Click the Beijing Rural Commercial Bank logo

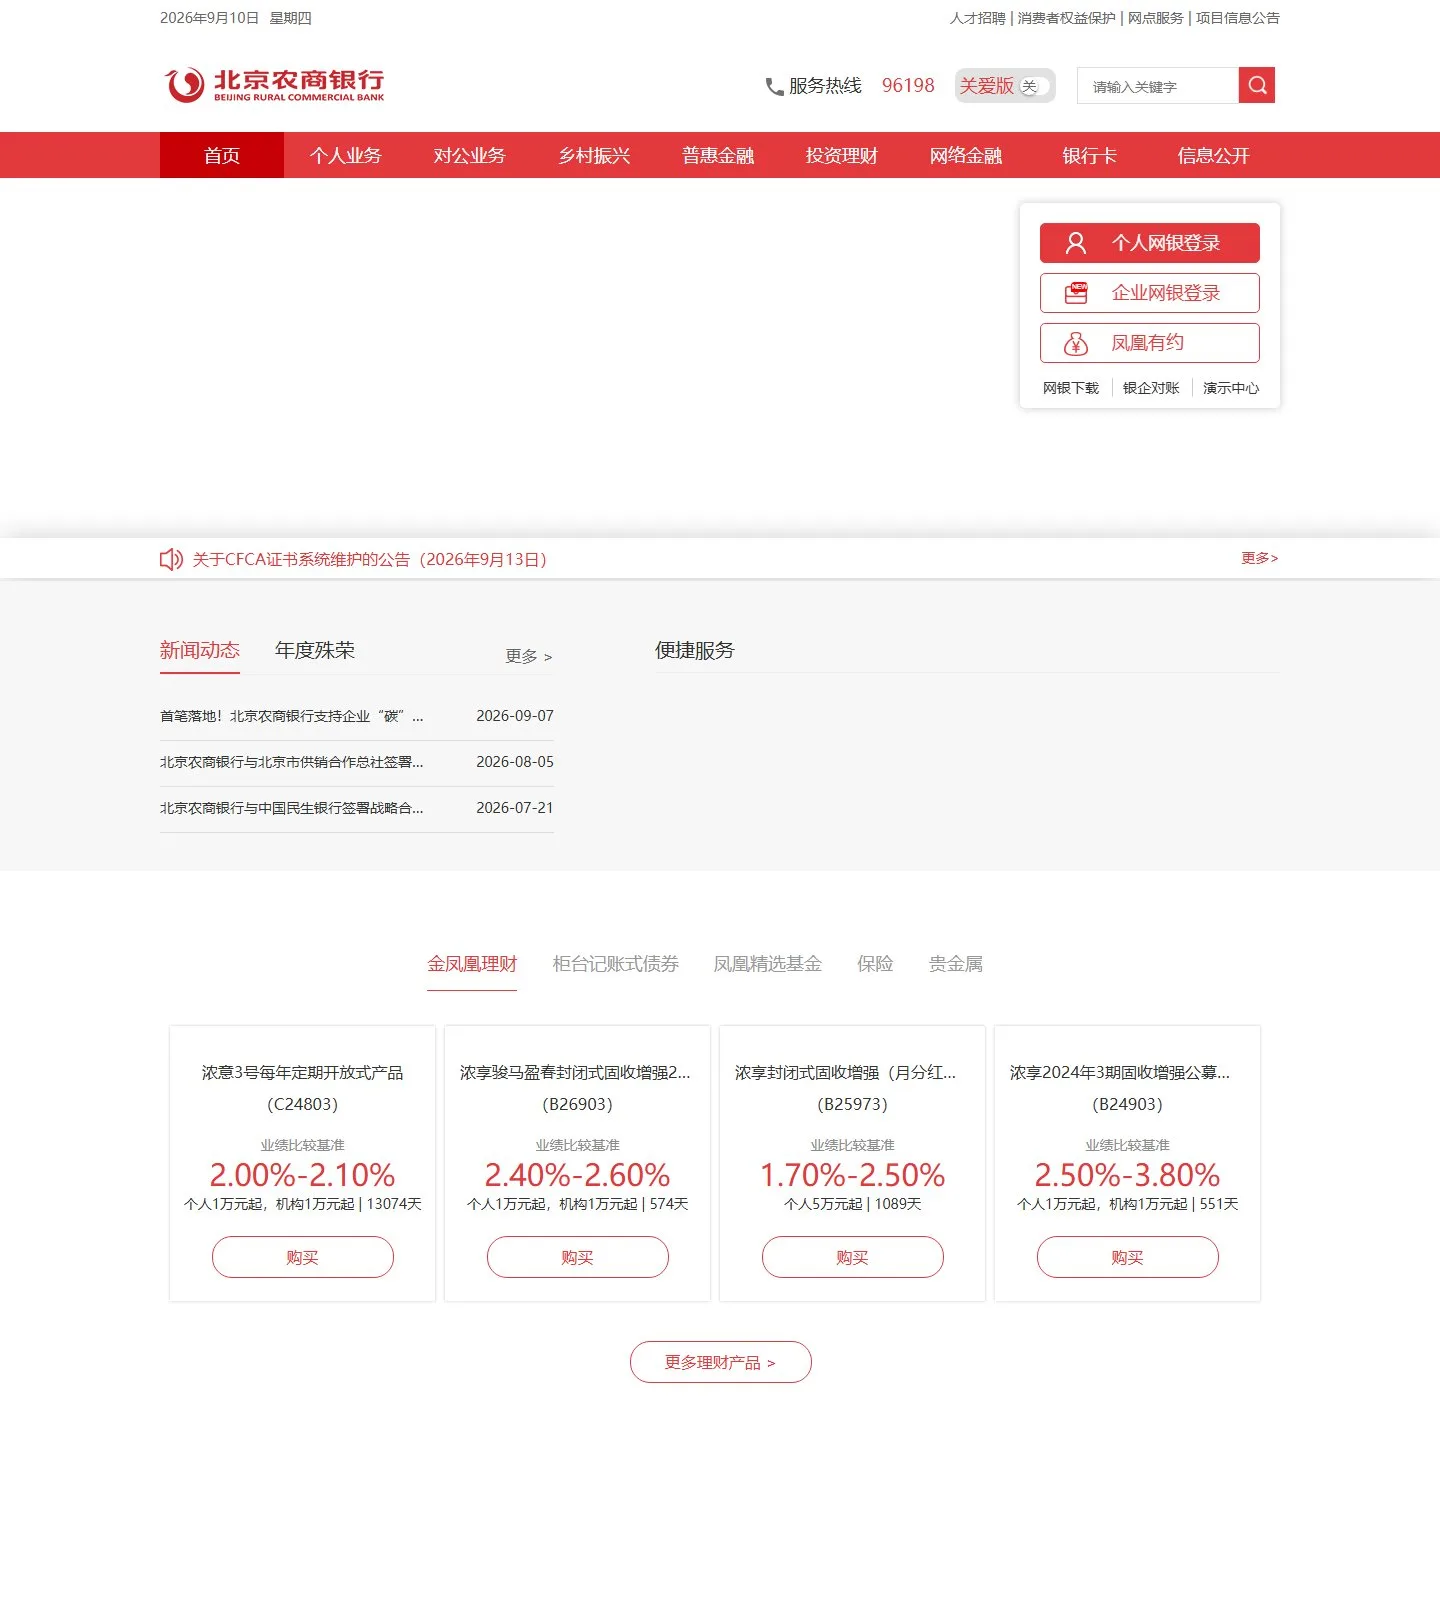pyautogui.click(x=274, y=85)
